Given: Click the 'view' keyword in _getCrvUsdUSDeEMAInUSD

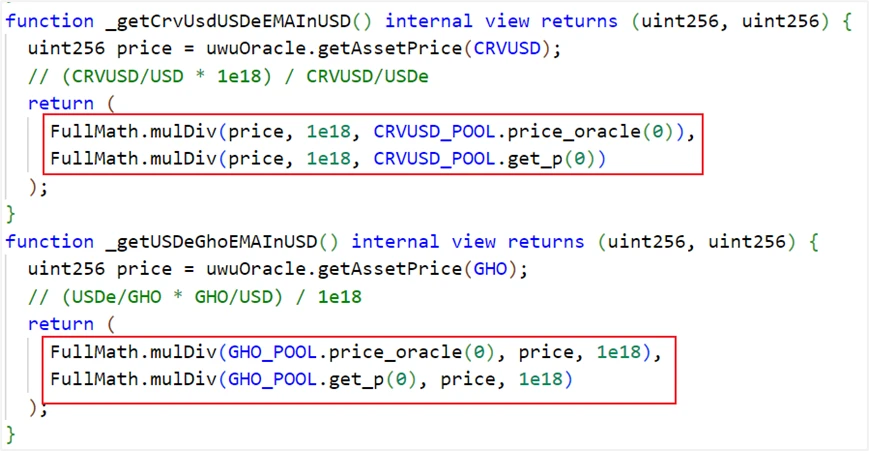Looking at the screenshot, I should click(484, 21).
